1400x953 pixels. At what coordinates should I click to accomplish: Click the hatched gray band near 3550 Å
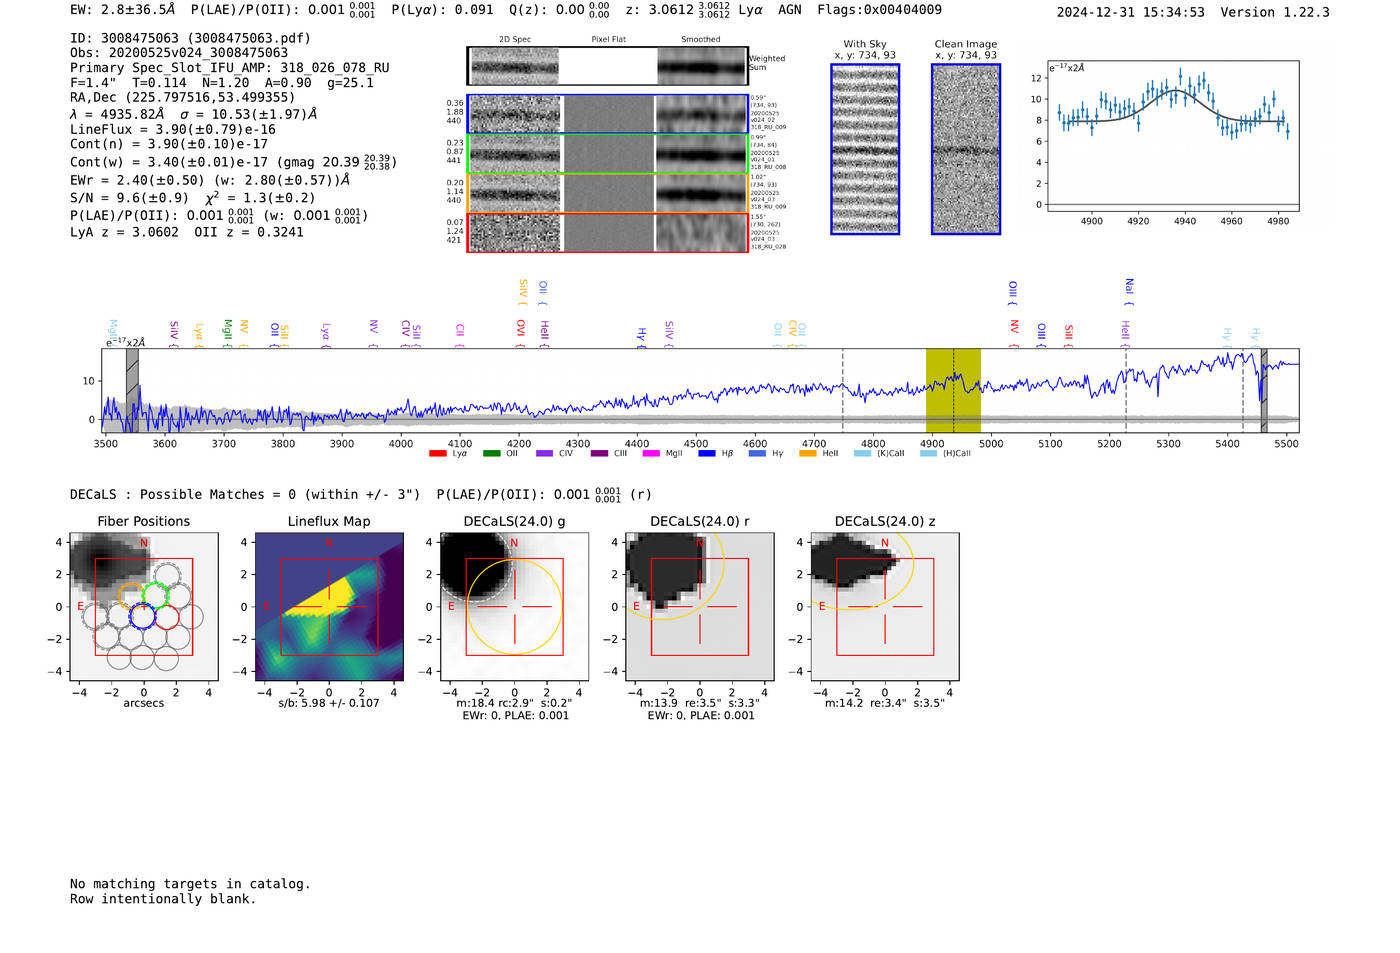coord(132,390)
